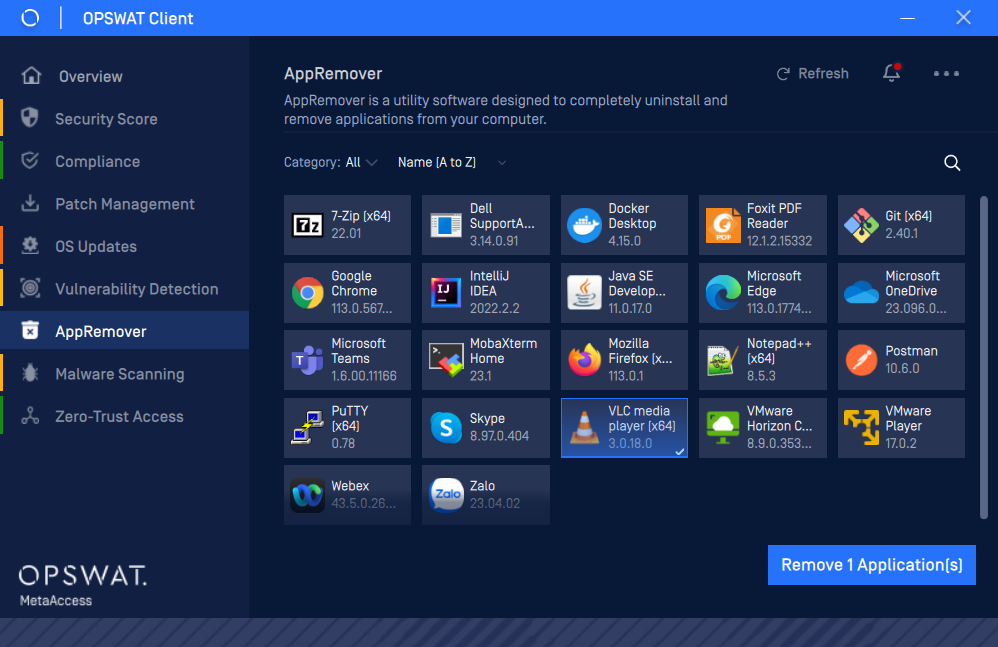Expand the Category All dropdown
998x647 pixels.
tap(362, 162)
